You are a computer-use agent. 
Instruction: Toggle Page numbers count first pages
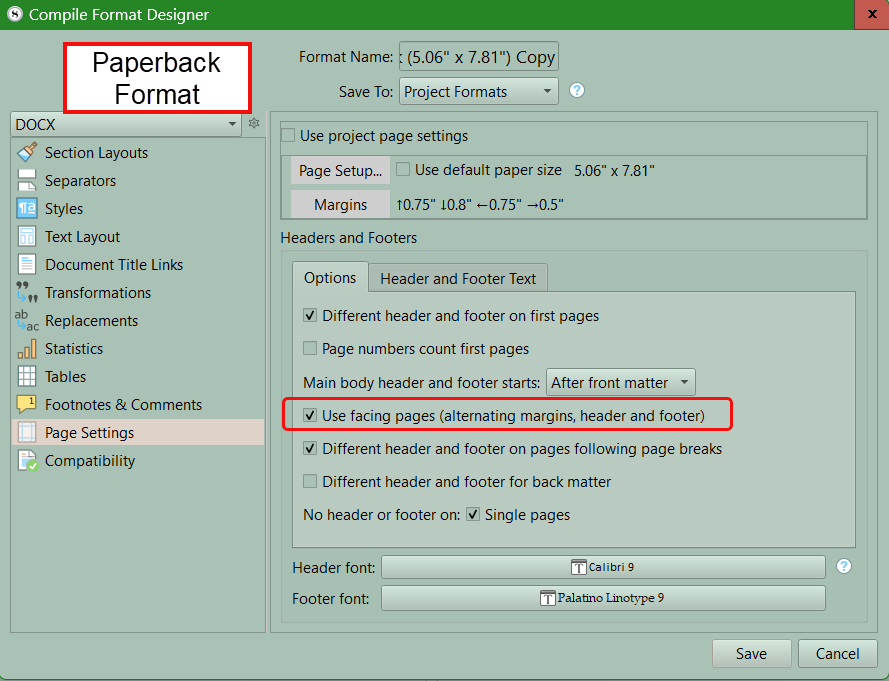(x=311, y=349)
